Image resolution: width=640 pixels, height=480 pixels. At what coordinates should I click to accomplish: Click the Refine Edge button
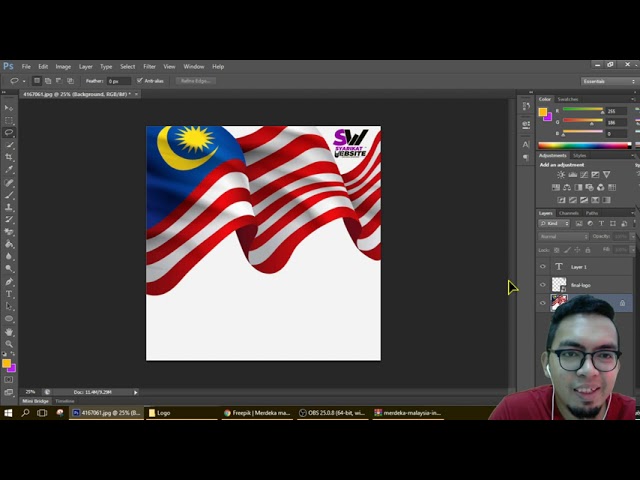[196, 81]
